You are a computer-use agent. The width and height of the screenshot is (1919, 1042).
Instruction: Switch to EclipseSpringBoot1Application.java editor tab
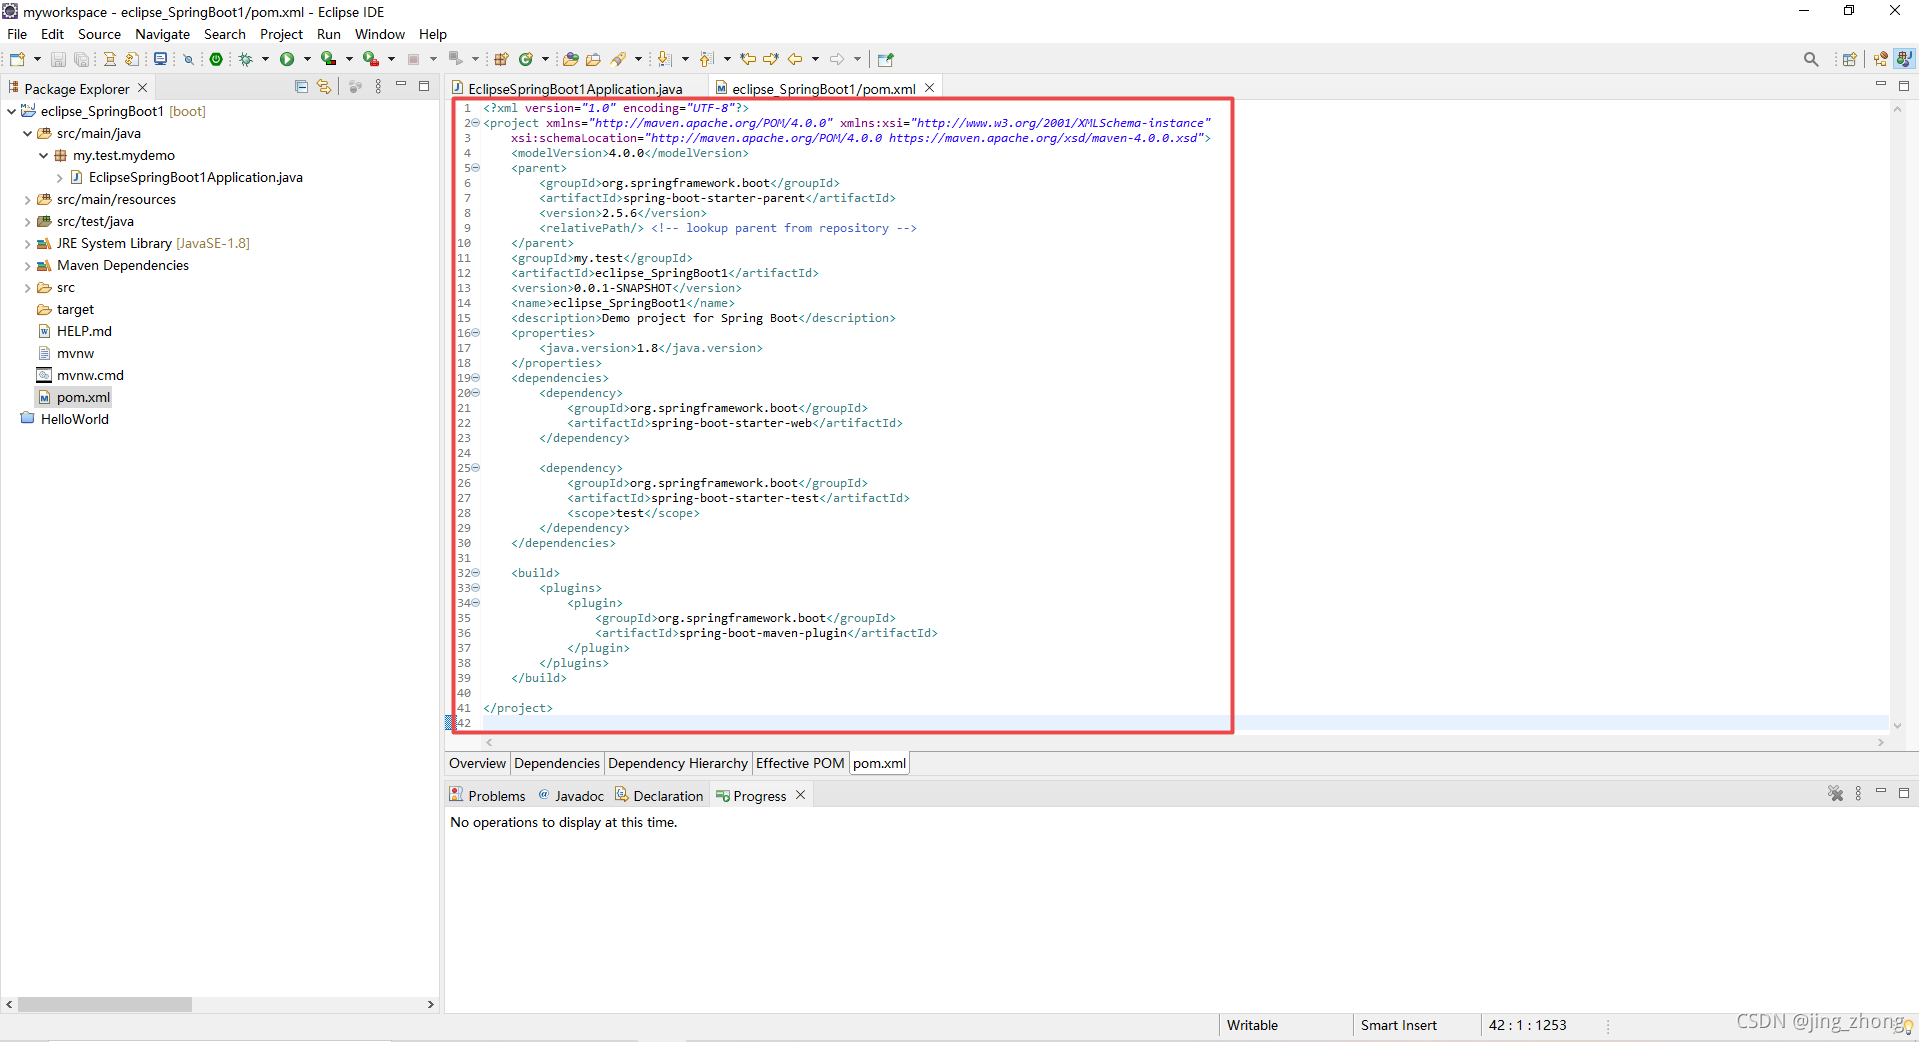(x=575, y=89)
